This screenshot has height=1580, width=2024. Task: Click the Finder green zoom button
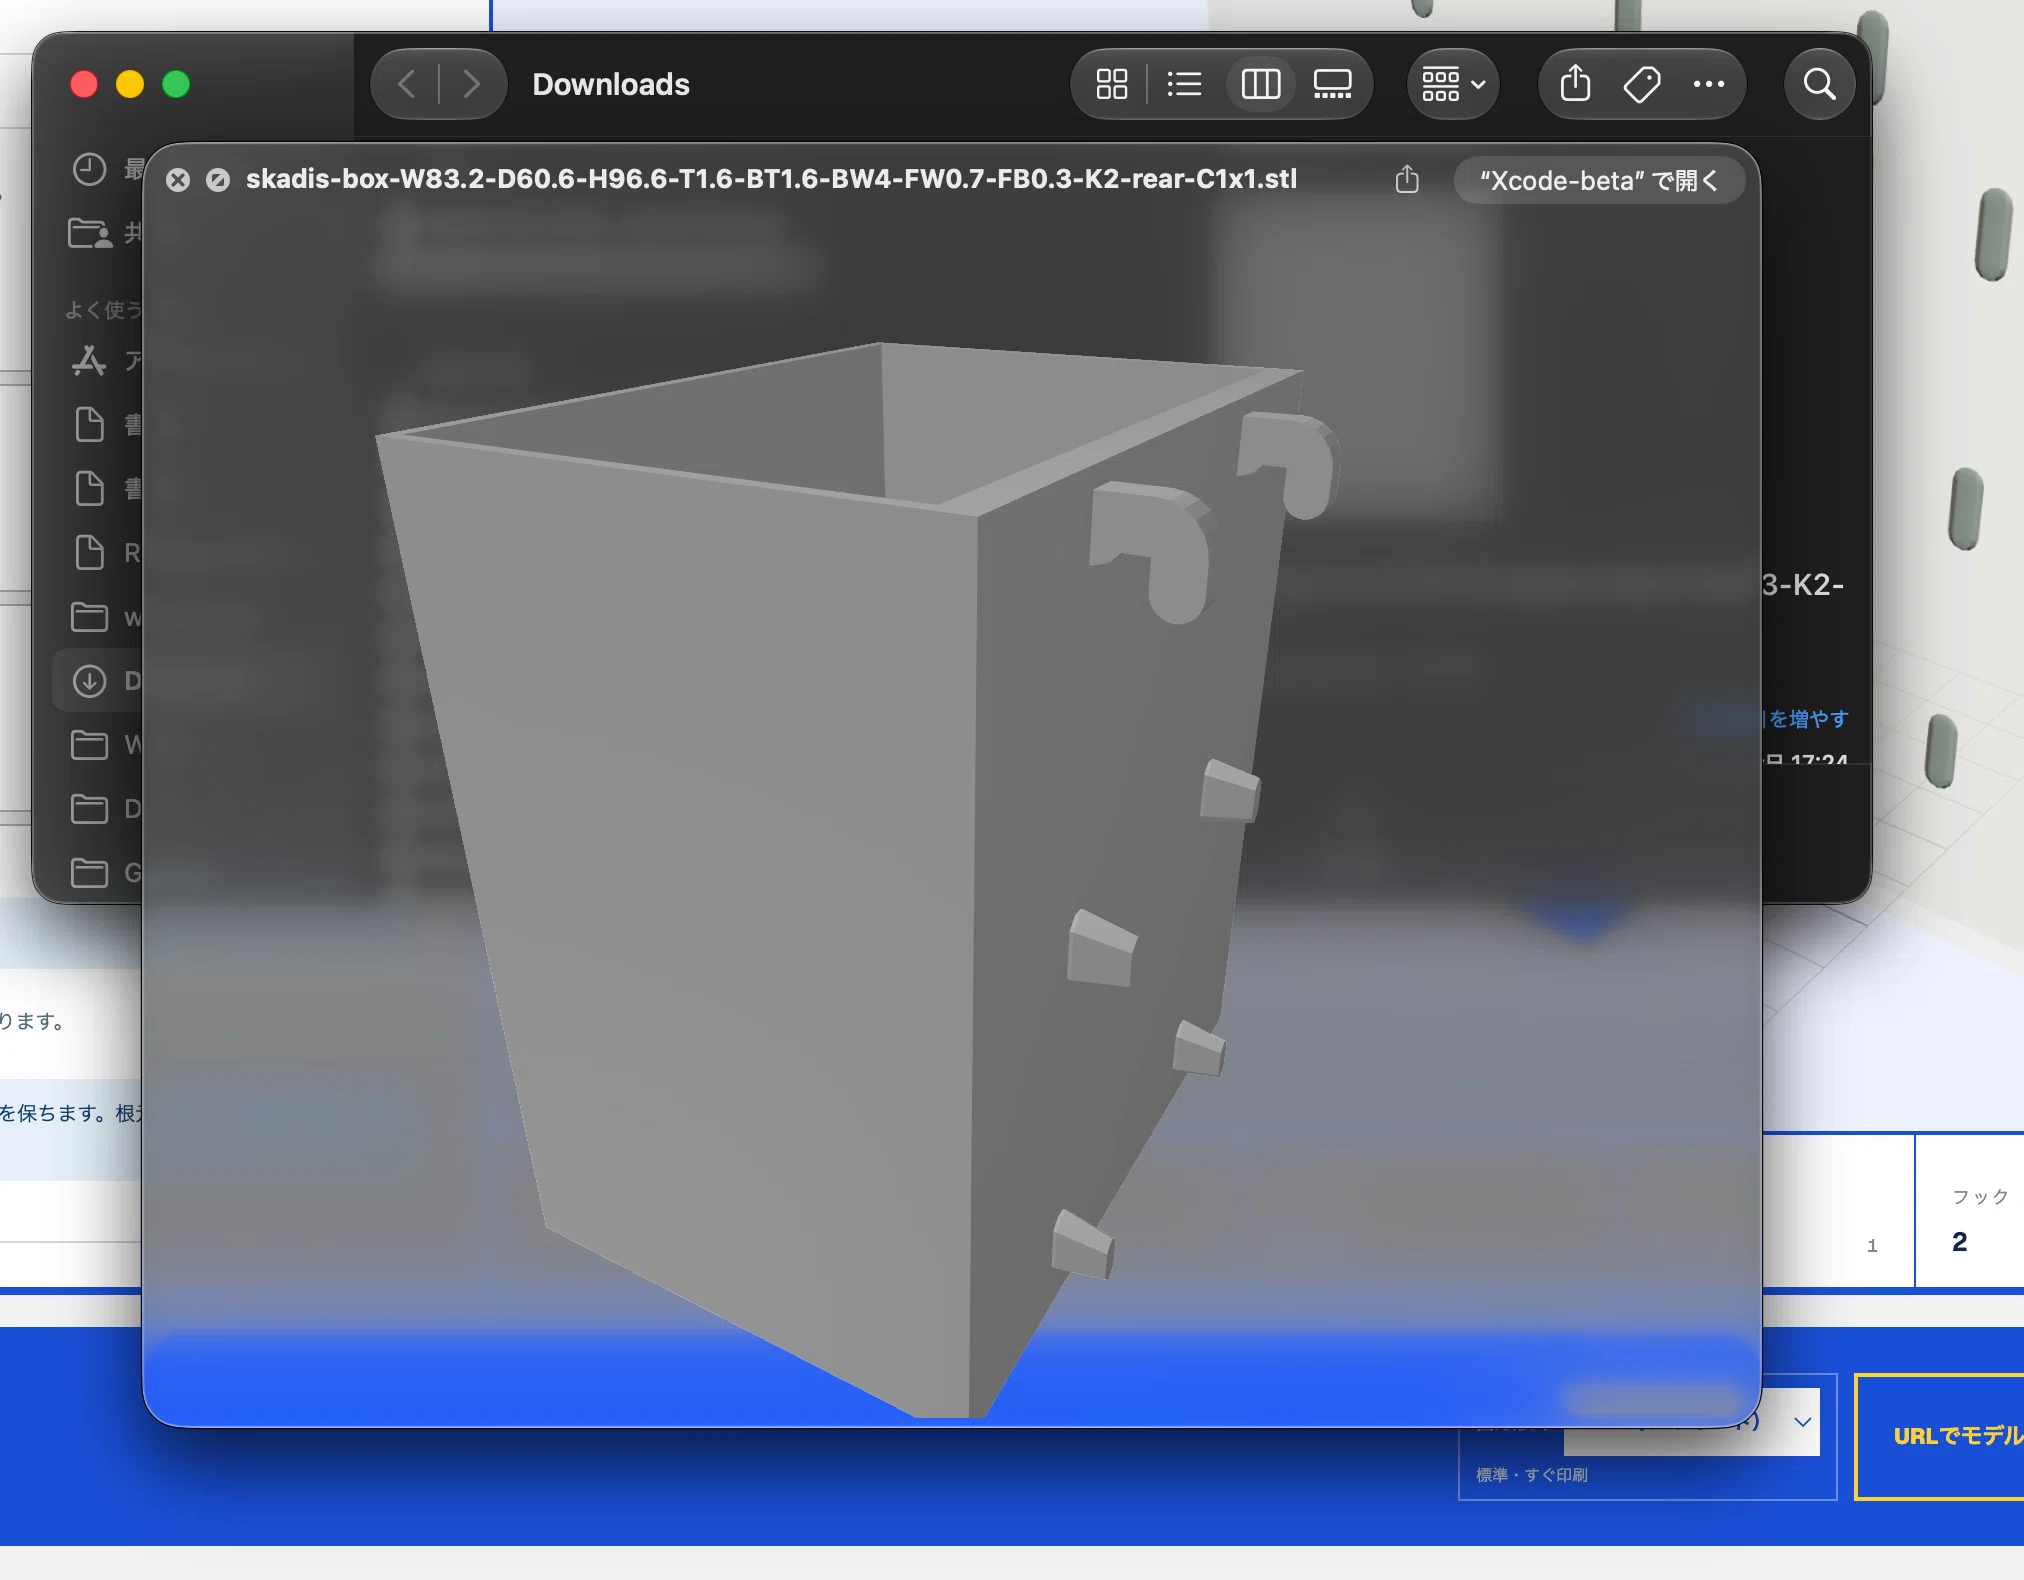pyautogui.click(x=176, y=84)
